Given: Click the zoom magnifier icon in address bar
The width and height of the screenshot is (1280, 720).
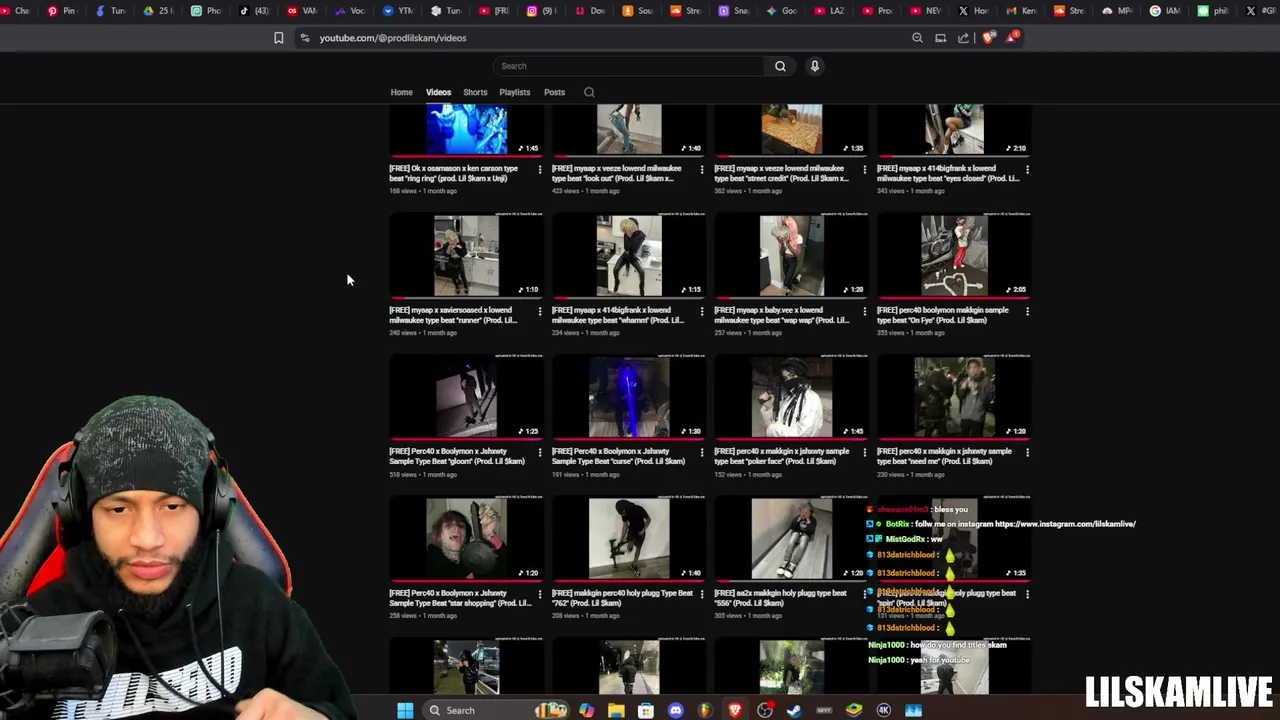Looking at the screenshot, I should [x=917, y=38].
